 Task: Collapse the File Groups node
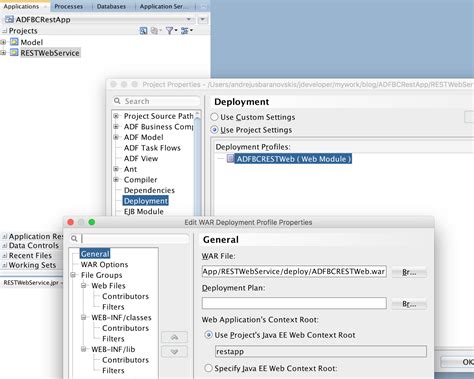click(73, 275)
